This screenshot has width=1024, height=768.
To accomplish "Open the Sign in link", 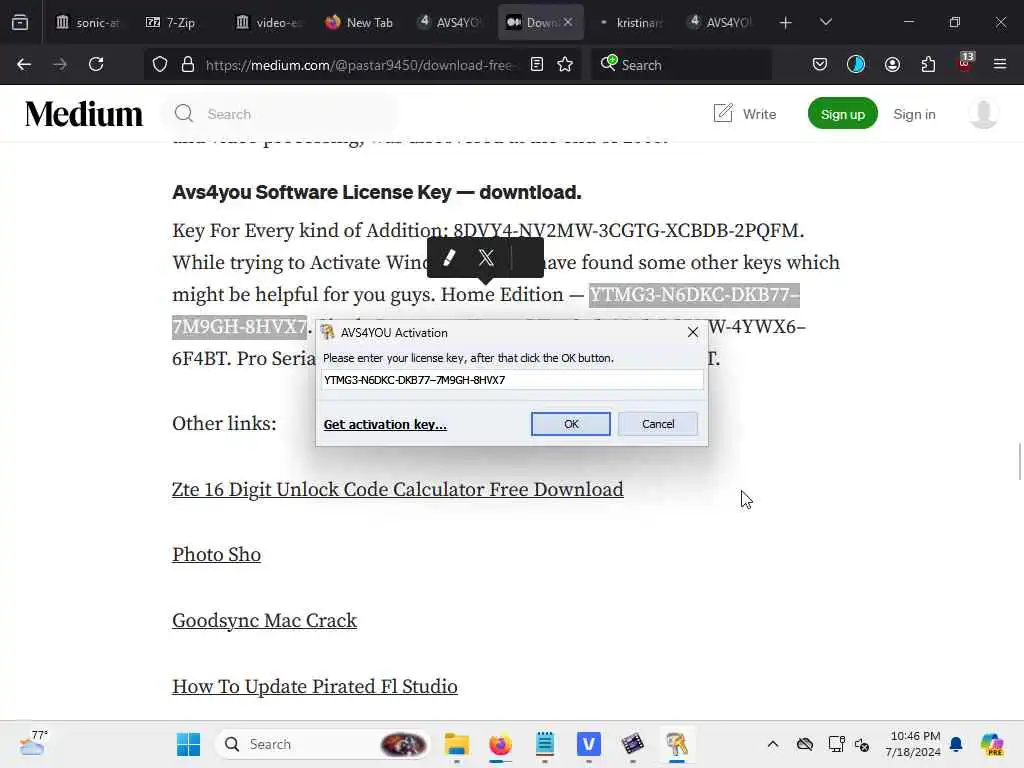I will (914, 114).
